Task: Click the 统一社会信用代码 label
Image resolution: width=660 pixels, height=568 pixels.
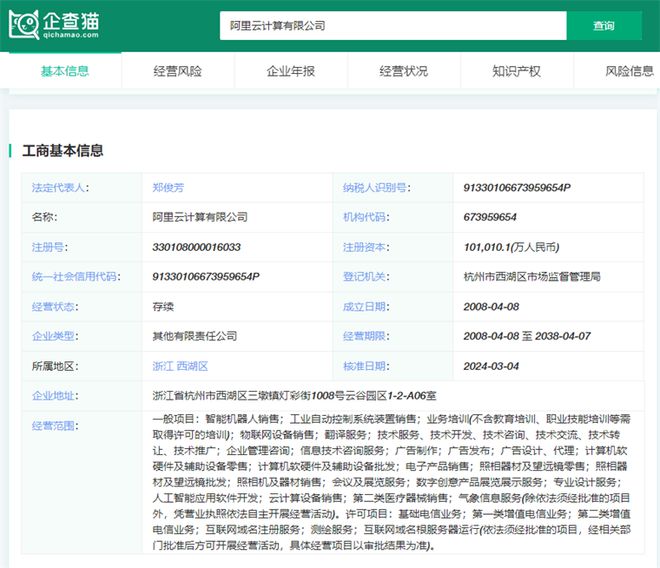Action: pos(76,276)
